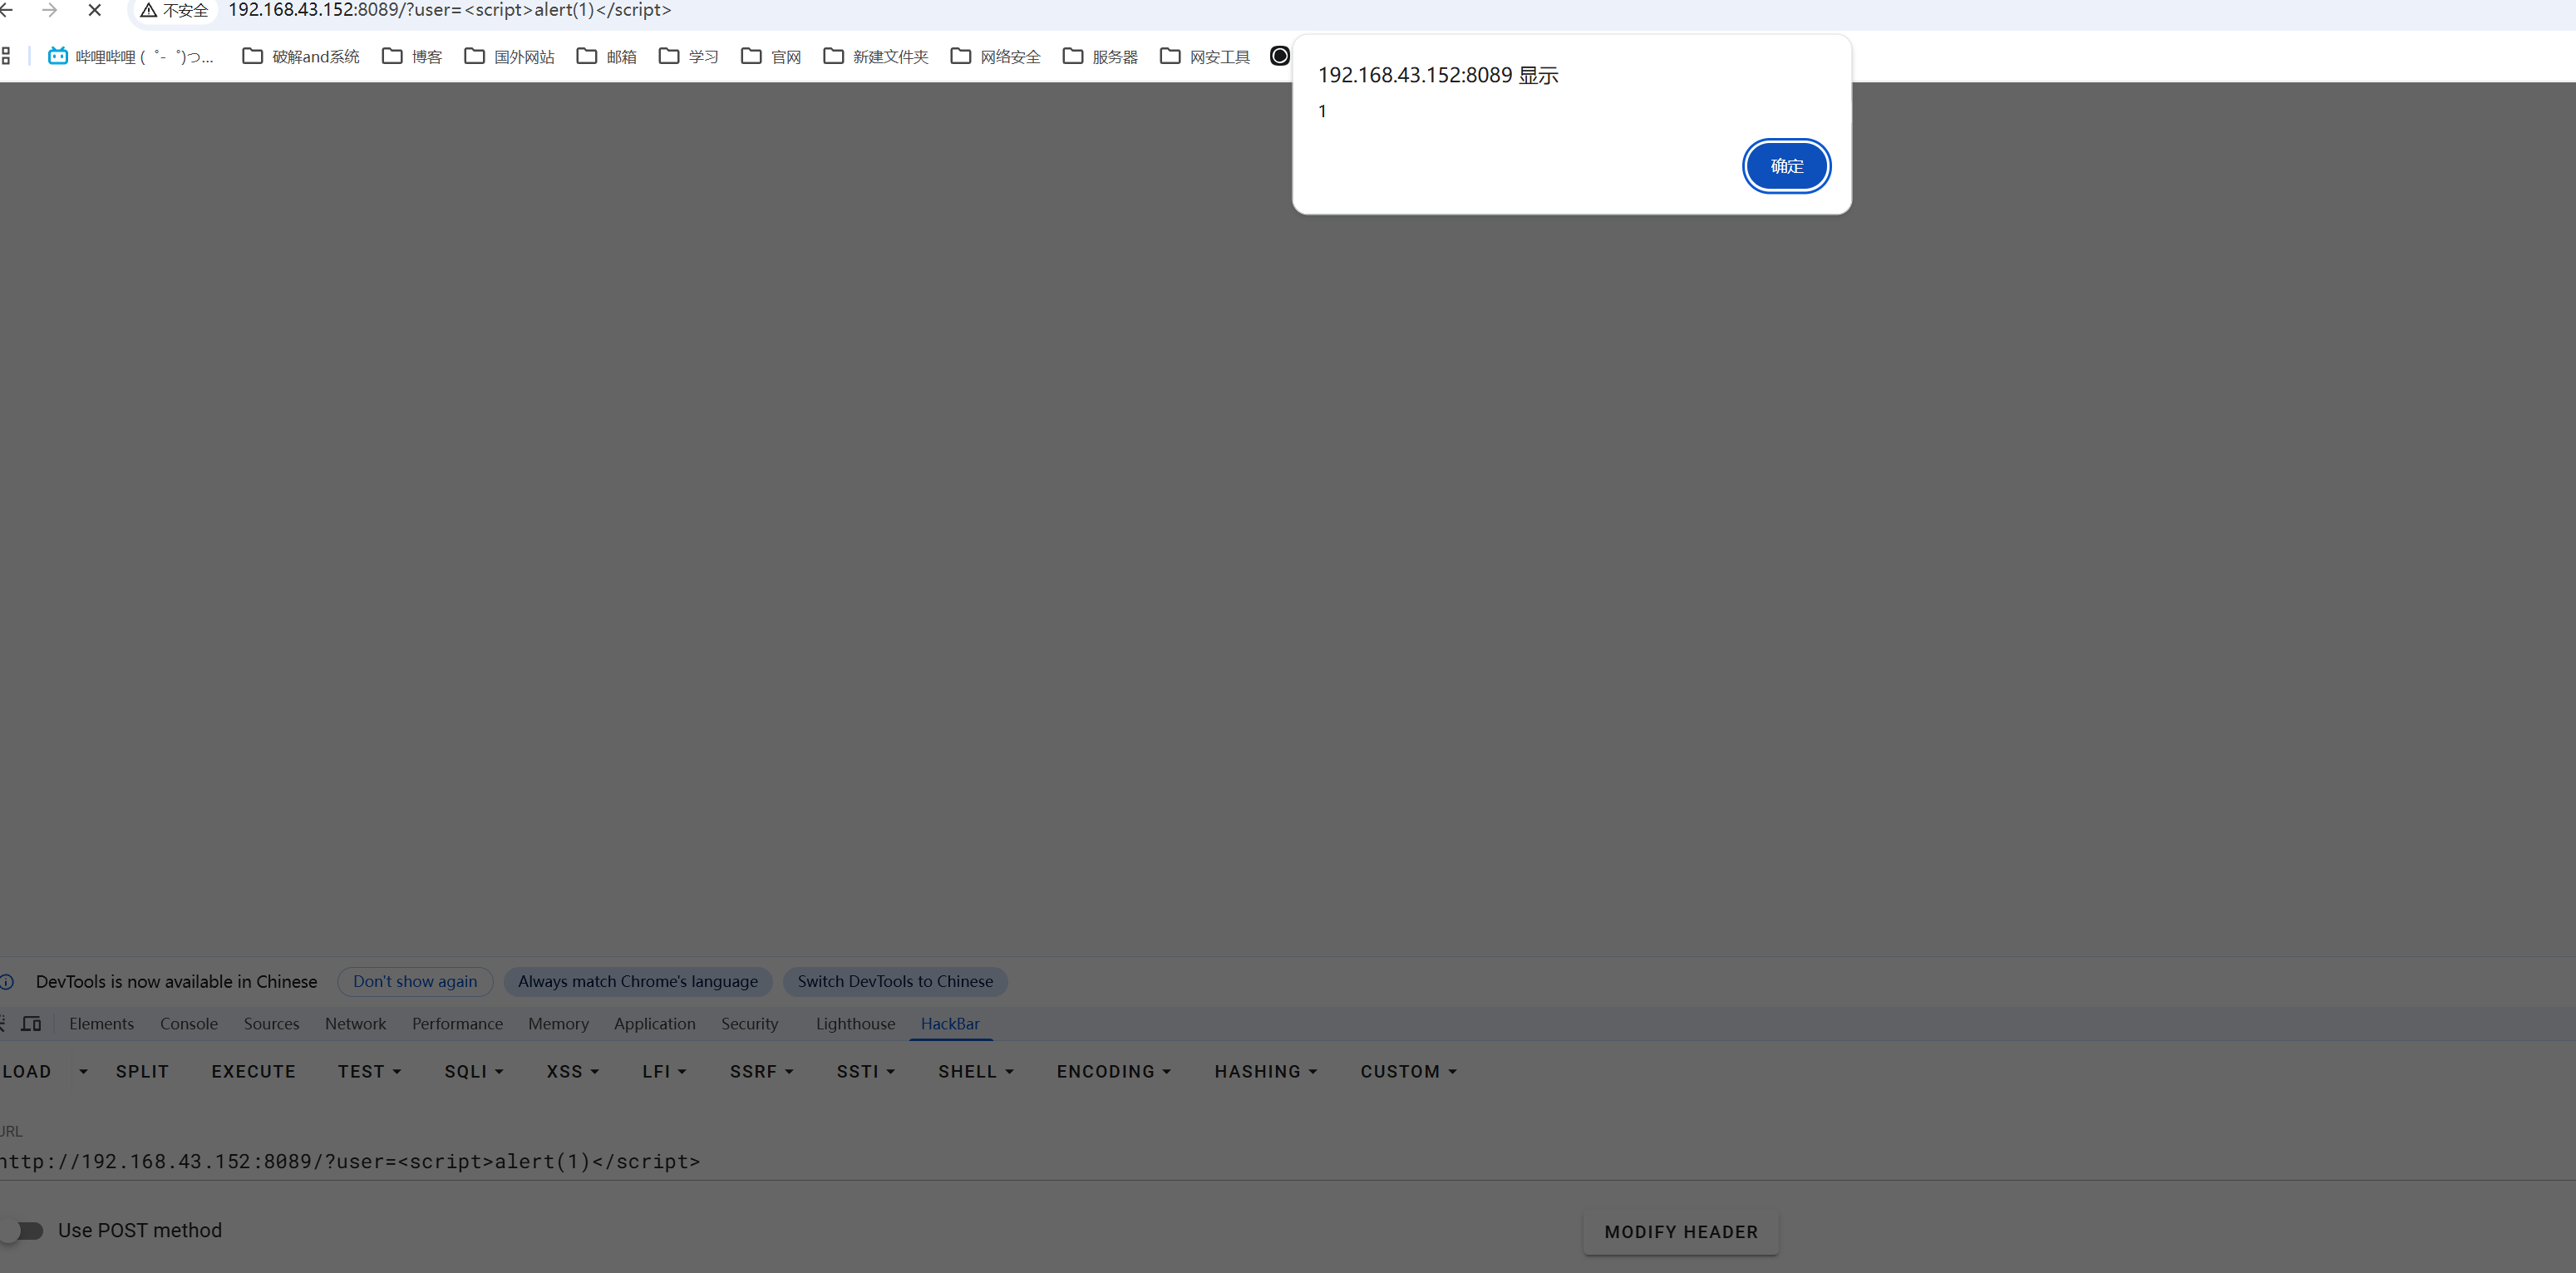2576x1273 pixels.
Task: Click the alert message text 1
Action: [1322, 111]
